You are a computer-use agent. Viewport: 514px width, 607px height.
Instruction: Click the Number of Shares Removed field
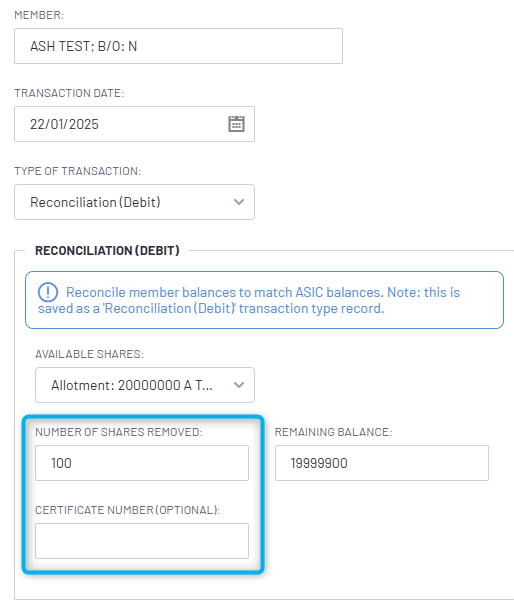(x=142, y=463)
